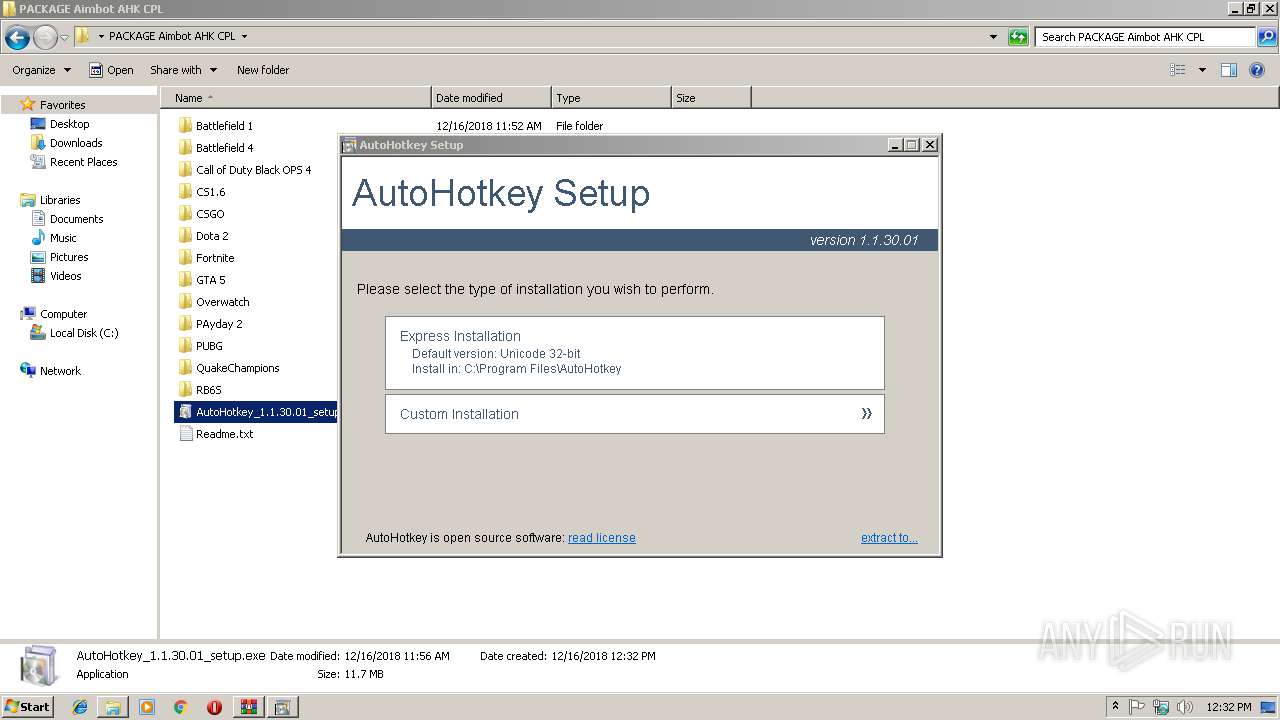Open Recent Places in sidebar
This screenshot has width=1280, height=720.
coord(83,162)
